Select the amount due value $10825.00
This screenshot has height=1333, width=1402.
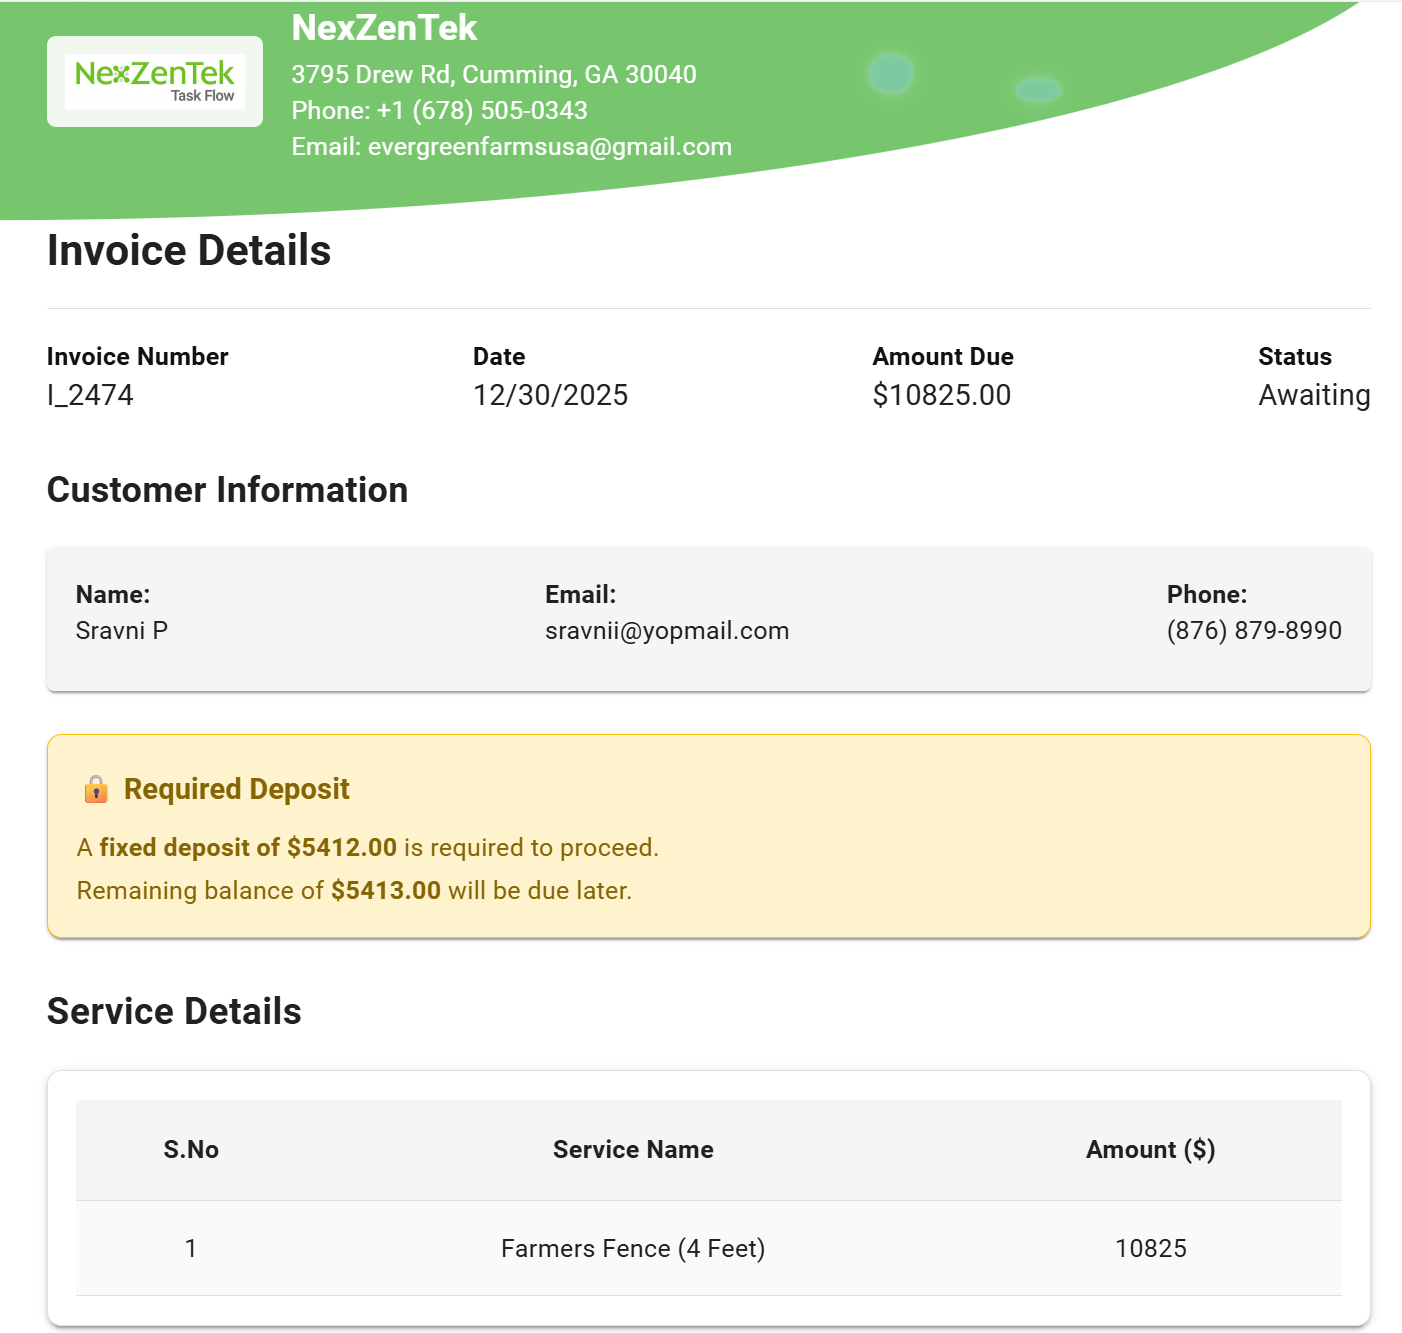(x=941, y=395)
